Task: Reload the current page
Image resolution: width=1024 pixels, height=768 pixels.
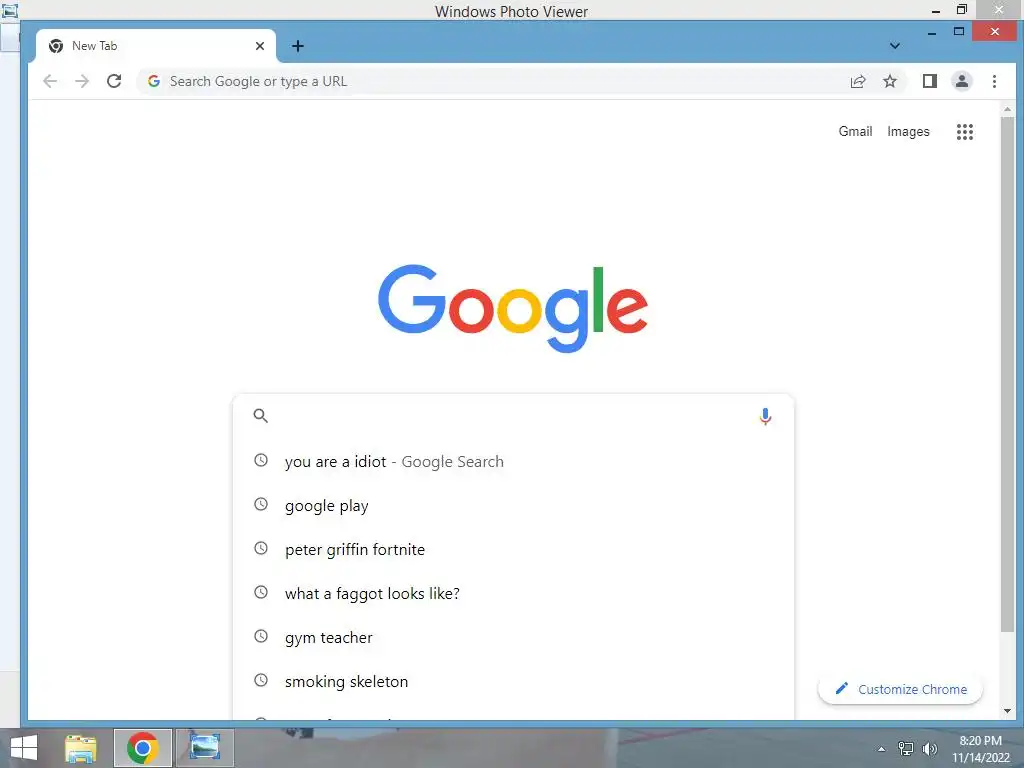Action: (x=114, y=81)
